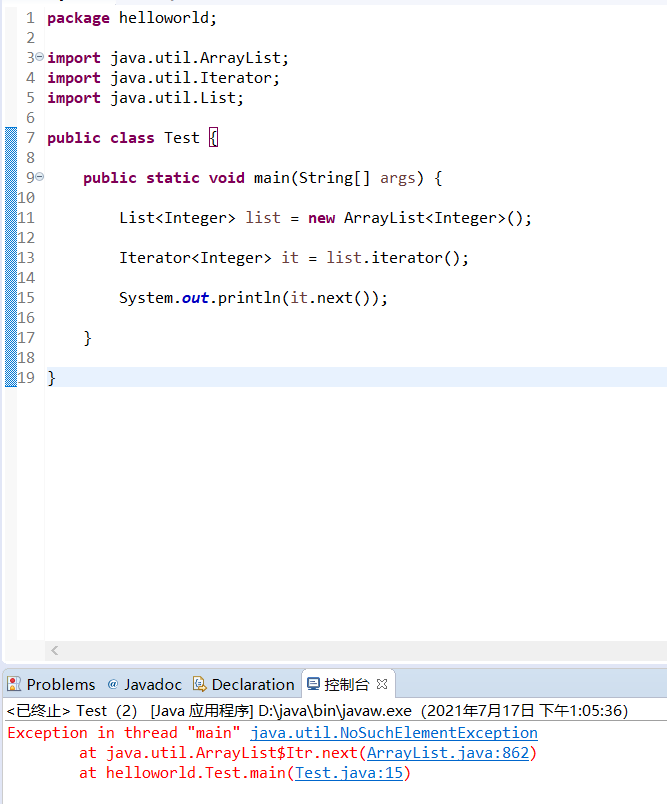Click the 'new ArrayList<Integer>()' statement
This screenshot has width=667, height=804.
(x=419, y=218)
